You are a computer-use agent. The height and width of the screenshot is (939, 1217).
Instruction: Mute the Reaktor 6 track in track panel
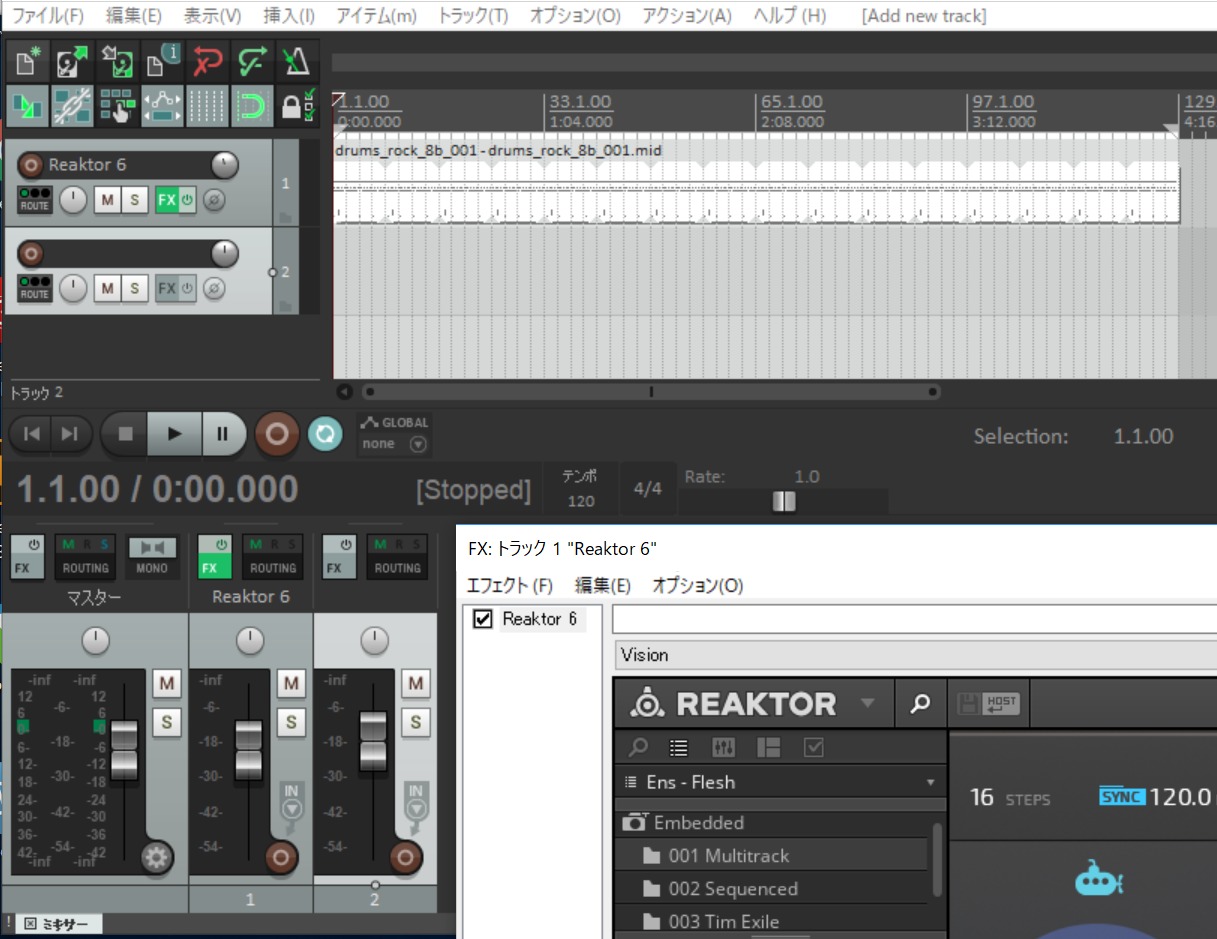pos(107,201)
